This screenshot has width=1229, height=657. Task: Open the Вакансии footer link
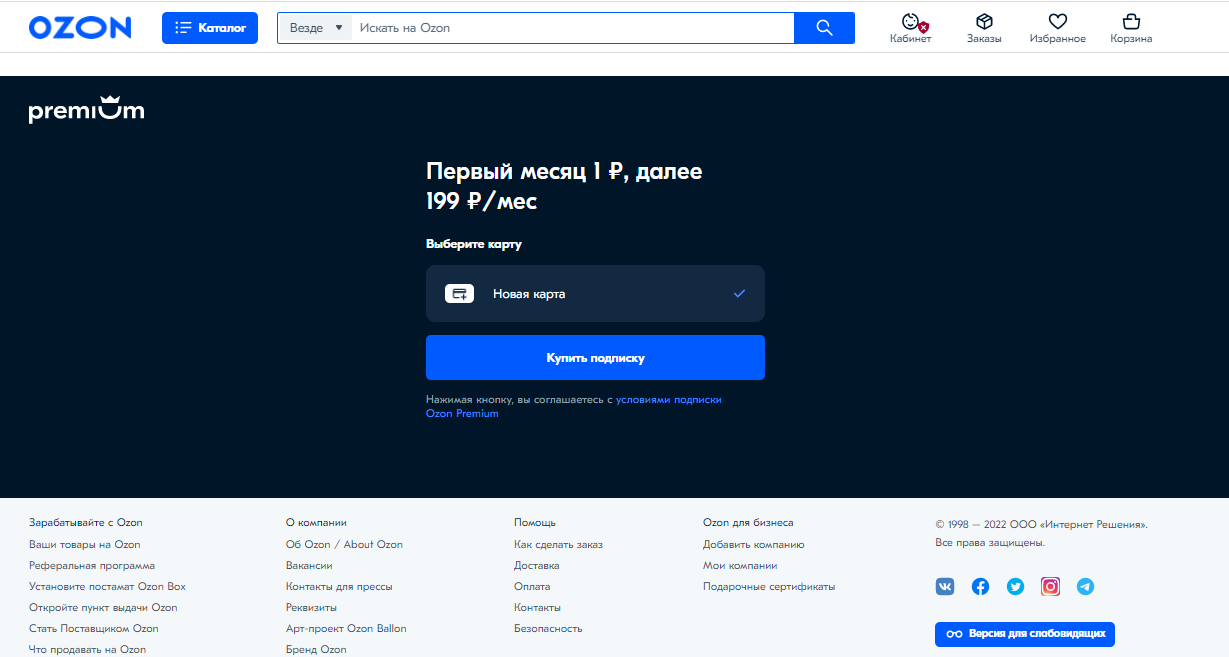(x=309, y=566)
